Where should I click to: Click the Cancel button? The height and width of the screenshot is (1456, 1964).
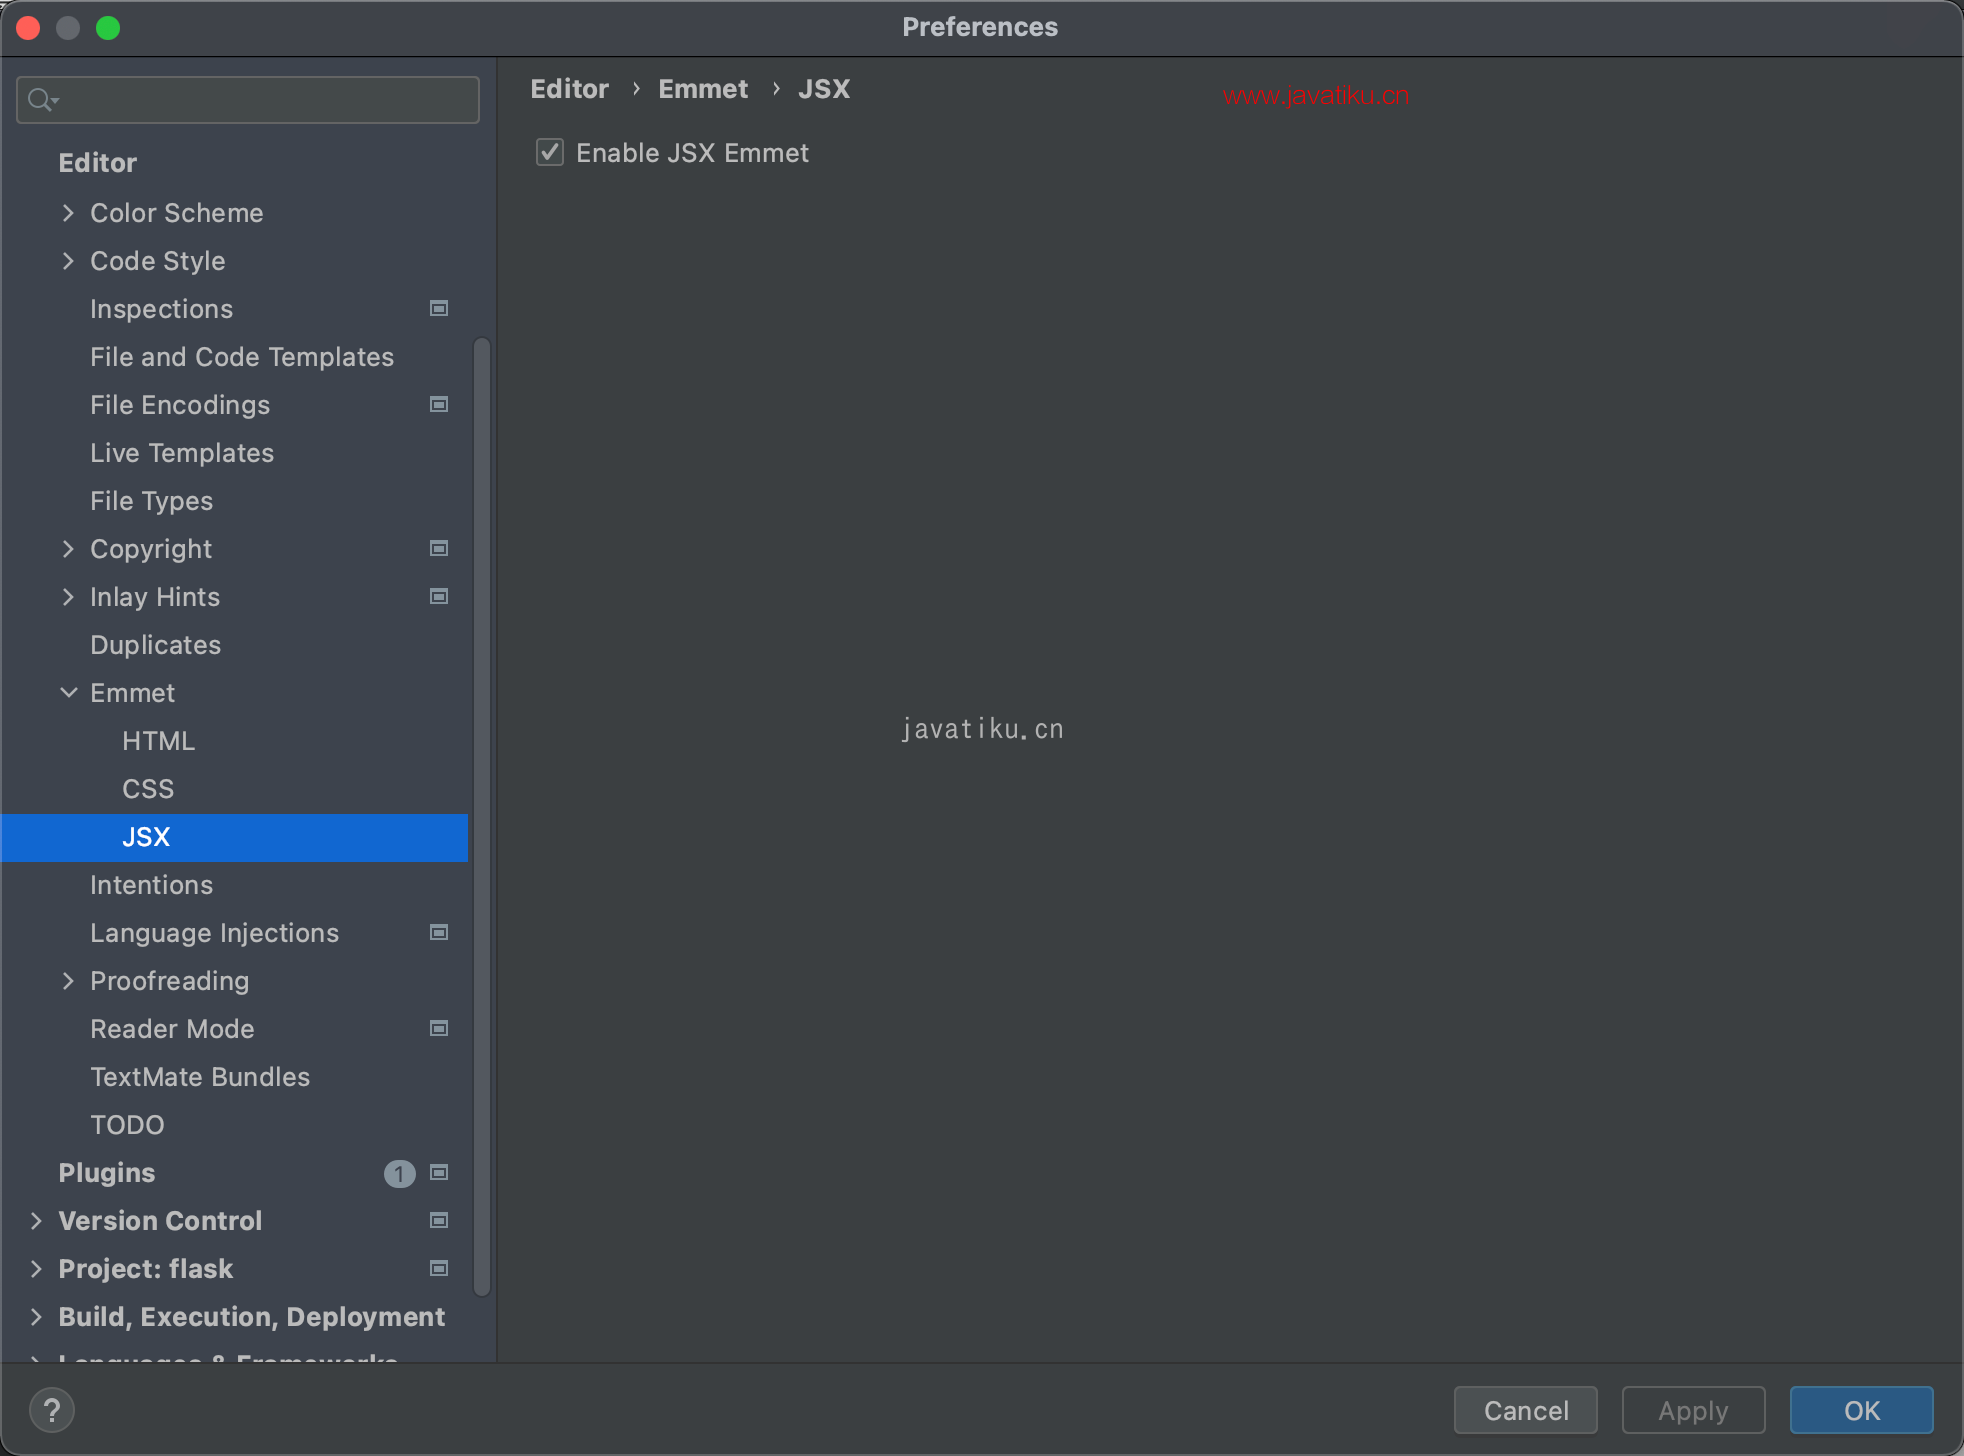[1526, 1410]
